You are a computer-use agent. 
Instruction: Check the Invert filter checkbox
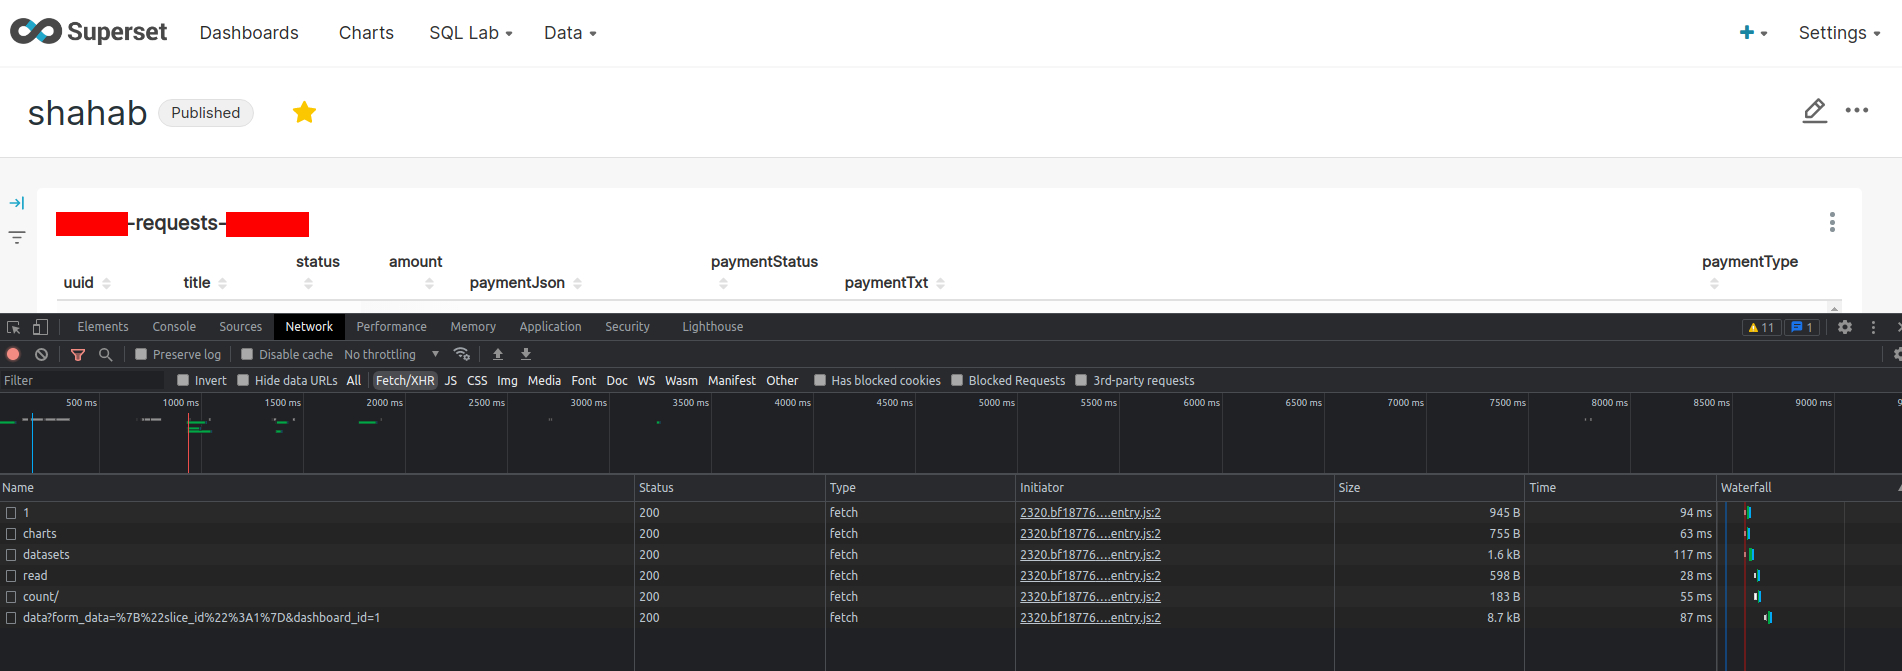(x=183, y=380)
